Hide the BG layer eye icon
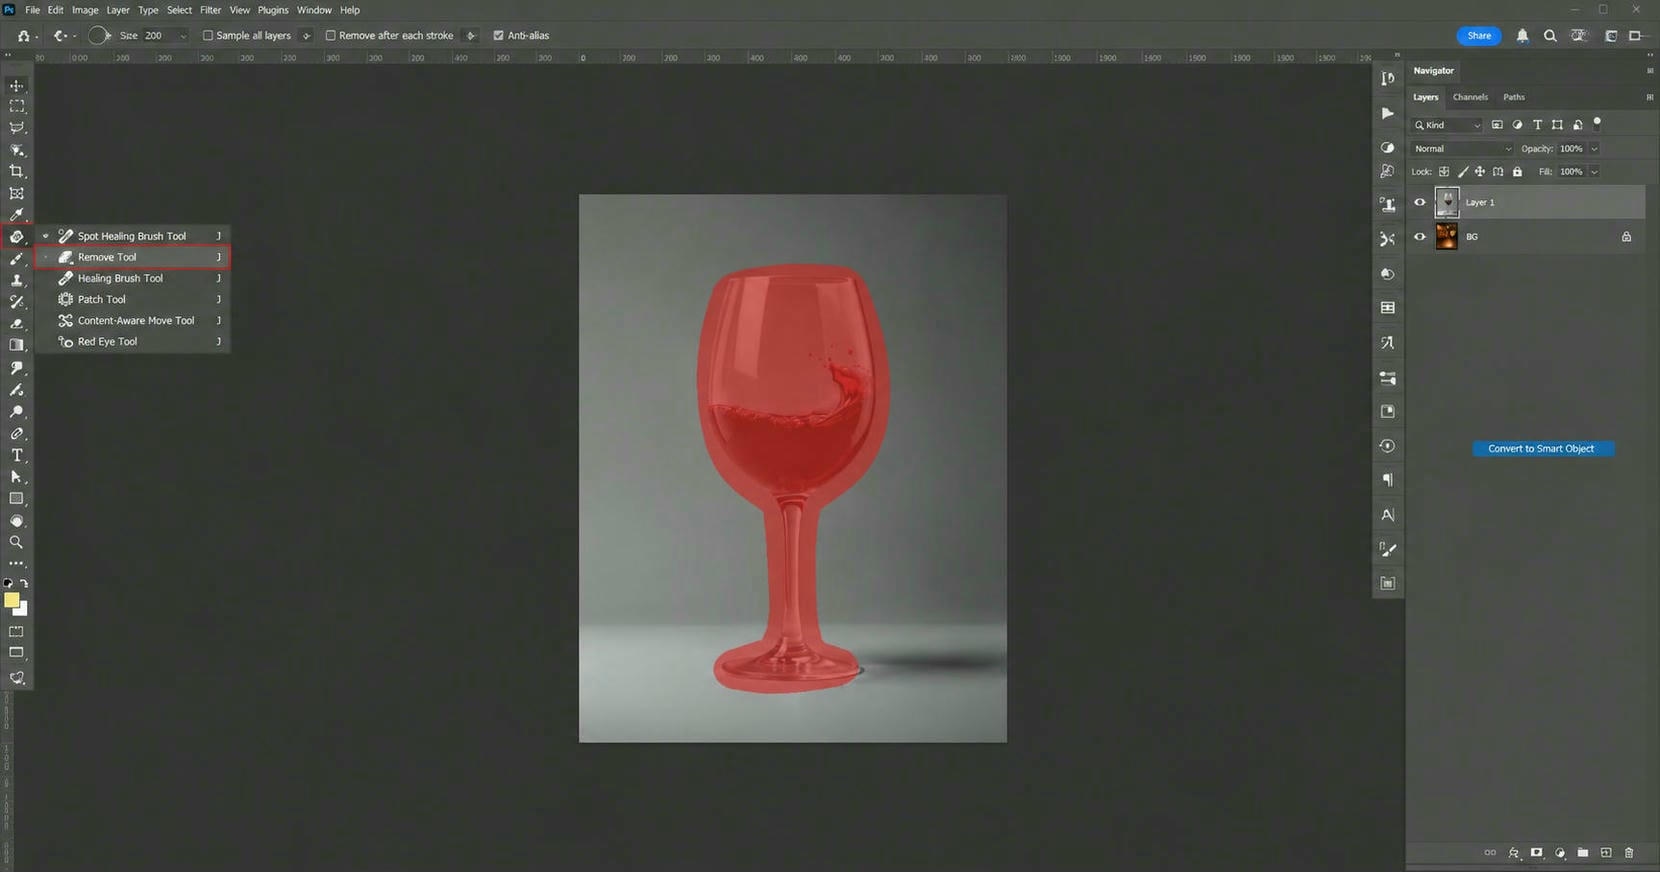 1419,237
